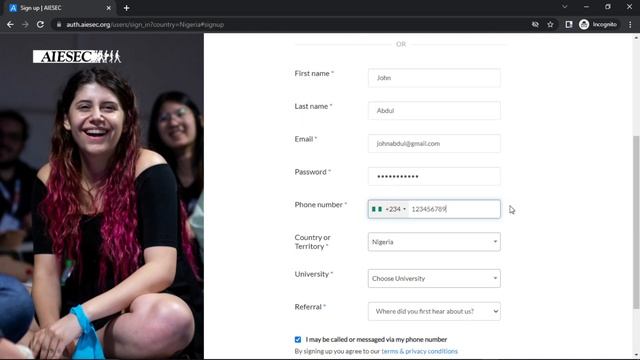This screenshot has width=640, height=360.
Task: Close the Sign up | AIESEC tab
Action: coord(109,8)
